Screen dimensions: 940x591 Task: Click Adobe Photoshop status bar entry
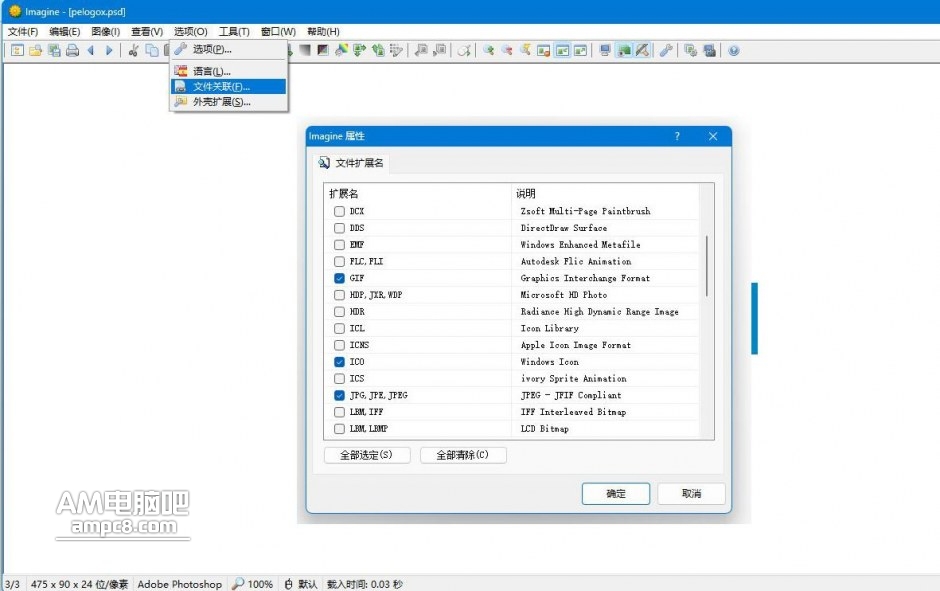coord(179,584)
